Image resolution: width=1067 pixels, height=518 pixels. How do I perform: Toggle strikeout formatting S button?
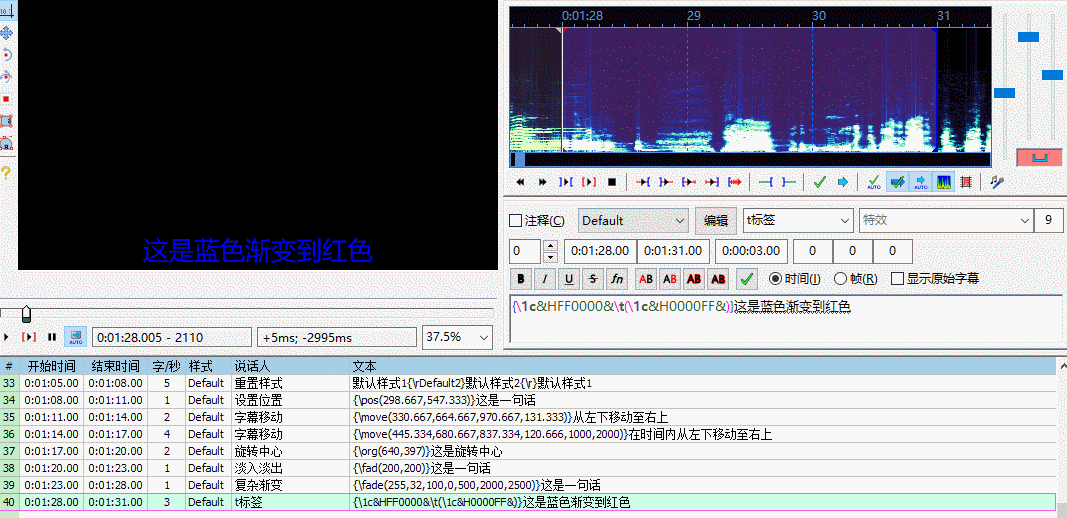click(x=592, y=278)
